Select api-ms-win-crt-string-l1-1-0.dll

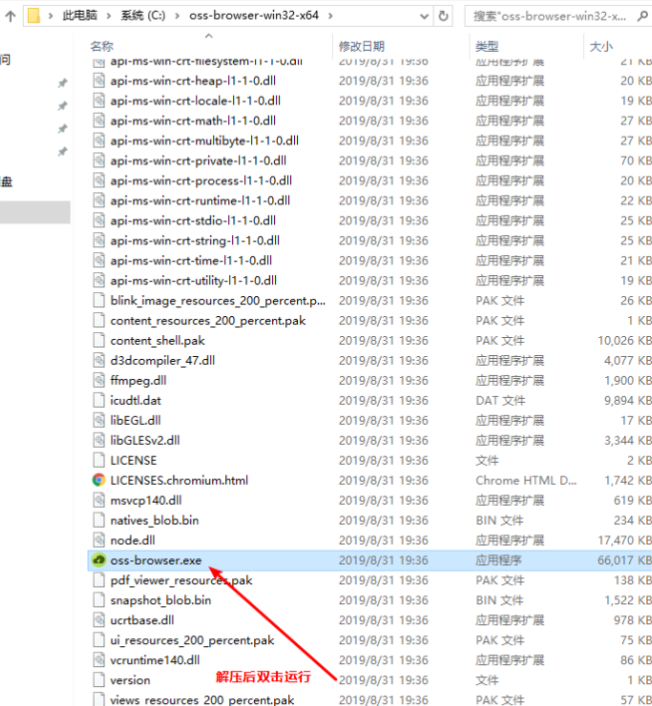point(195,240)
